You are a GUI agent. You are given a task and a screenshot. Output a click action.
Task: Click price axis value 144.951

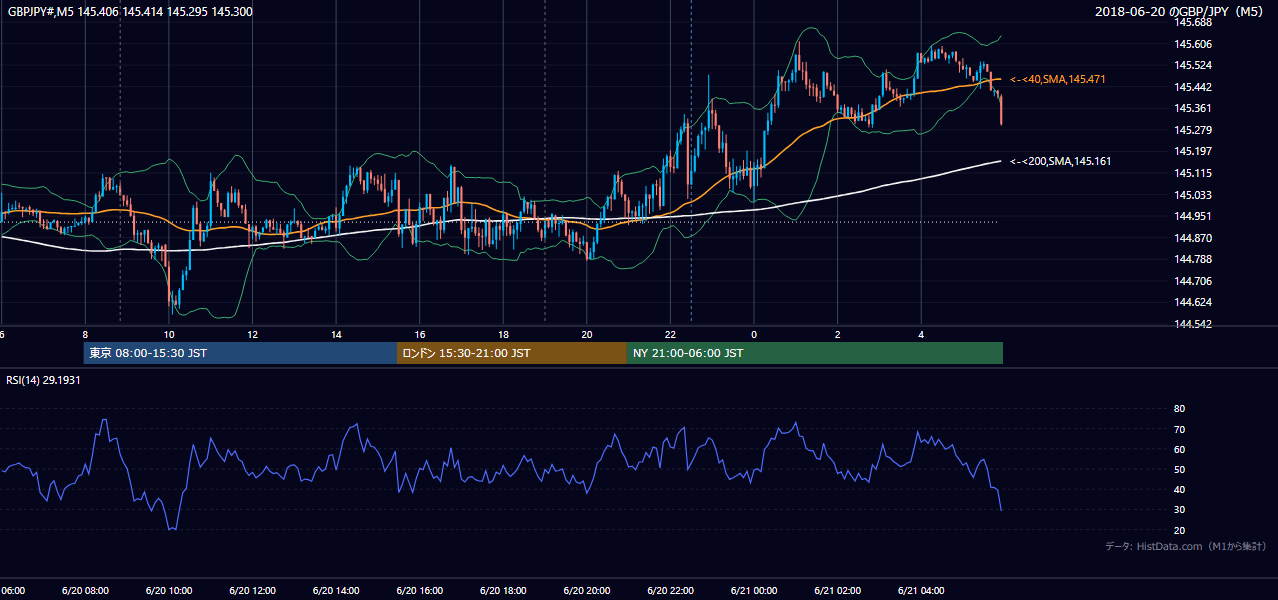click(x=1193, y=216)
